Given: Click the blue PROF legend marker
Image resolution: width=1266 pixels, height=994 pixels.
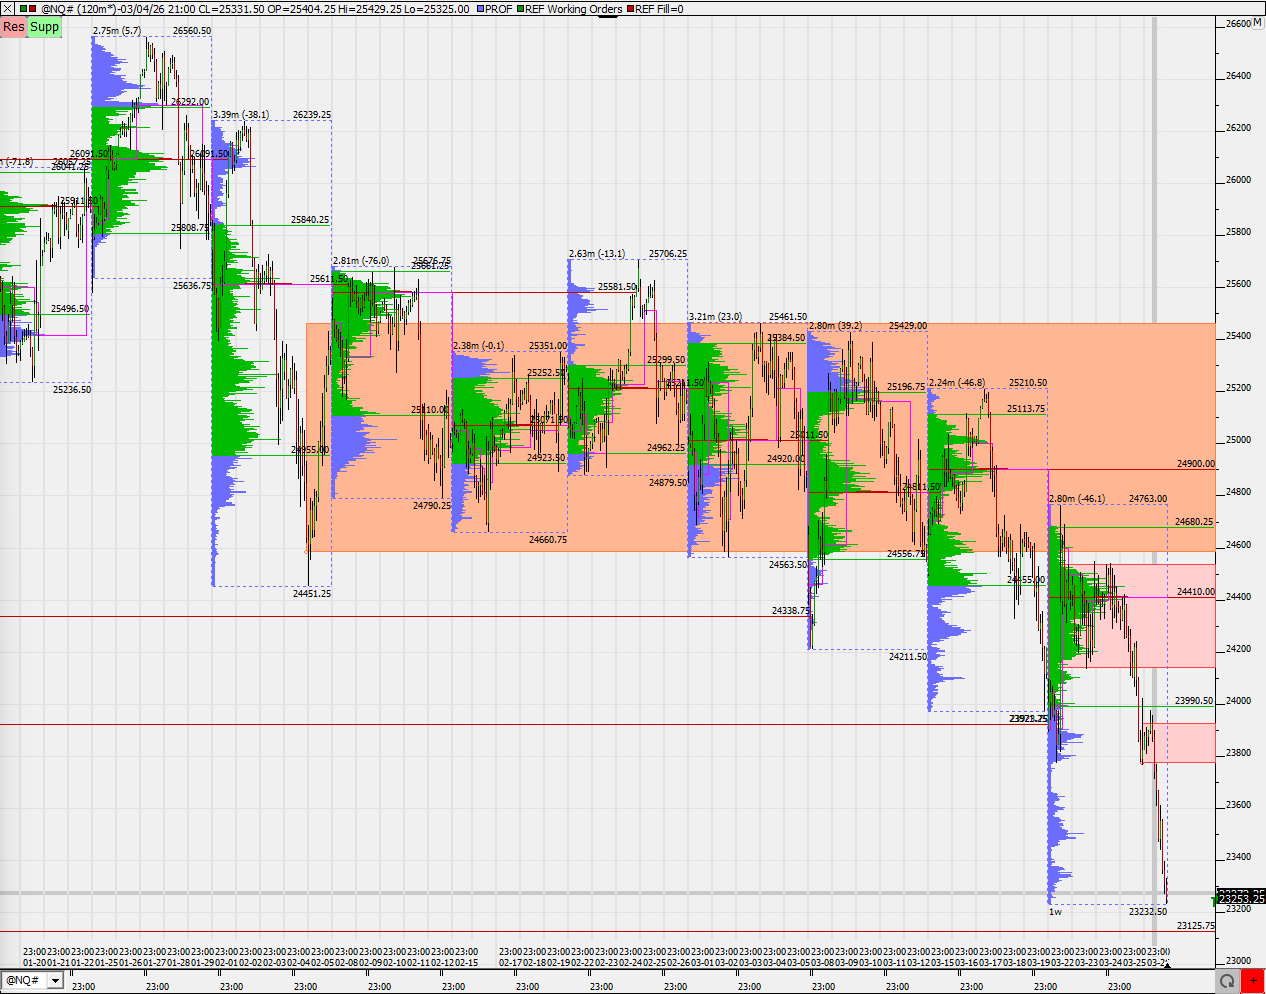Looking at the screenshot, I should point(481,9).
